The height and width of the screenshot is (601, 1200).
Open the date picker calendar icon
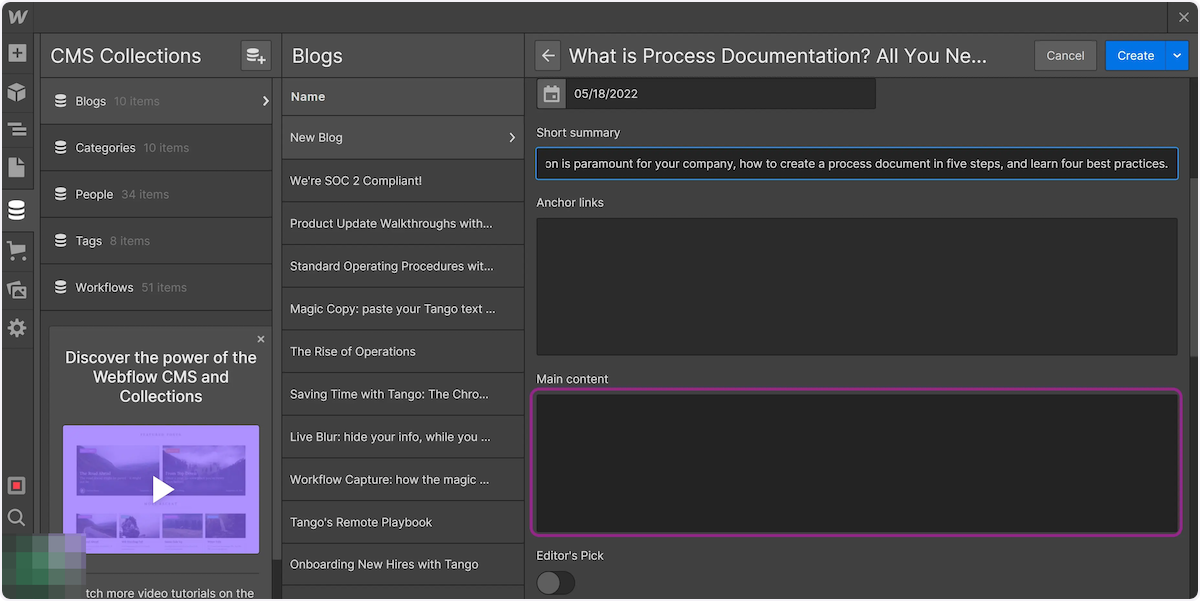tap(551, 94)
